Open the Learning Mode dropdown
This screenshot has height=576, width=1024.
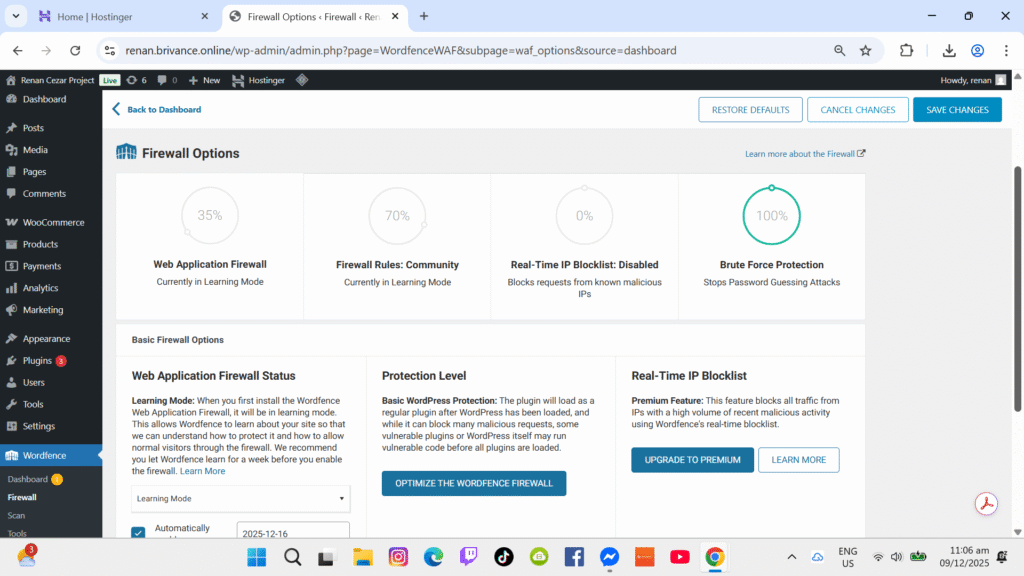pyautogui.click(x=241, y=498)
